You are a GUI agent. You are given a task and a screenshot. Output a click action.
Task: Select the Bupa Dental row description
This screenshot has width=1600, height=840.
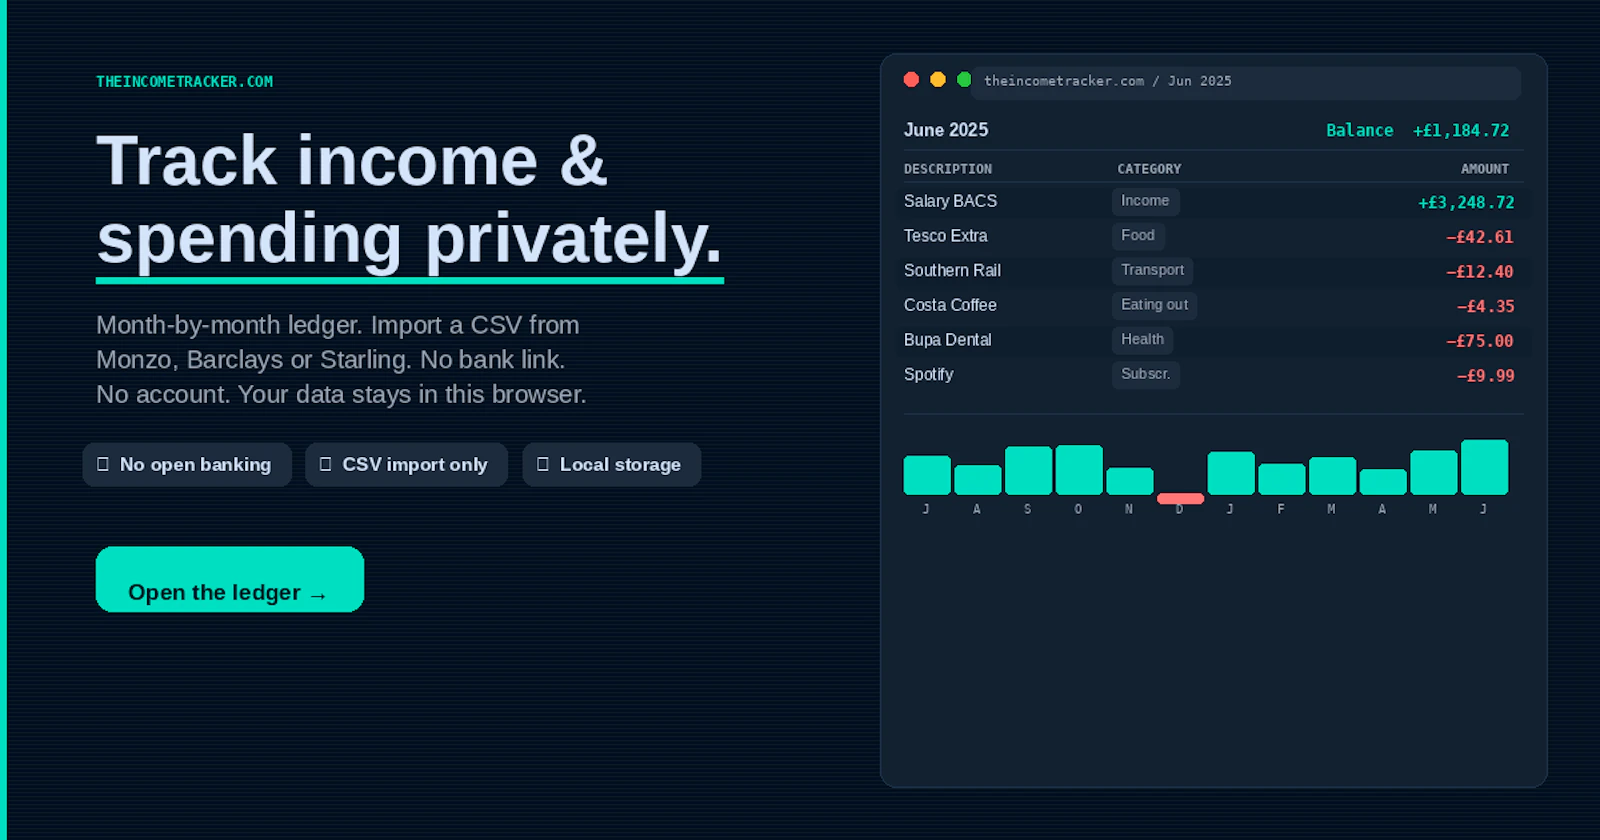[948, 340]
